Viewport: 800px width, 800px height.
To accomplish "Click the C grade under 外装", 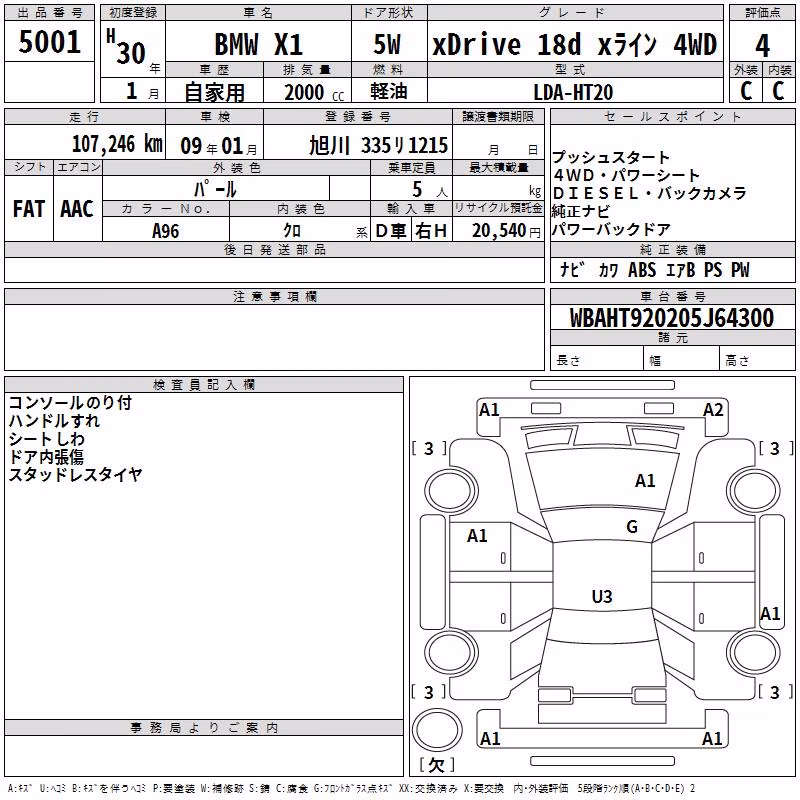I will (746, 91).
